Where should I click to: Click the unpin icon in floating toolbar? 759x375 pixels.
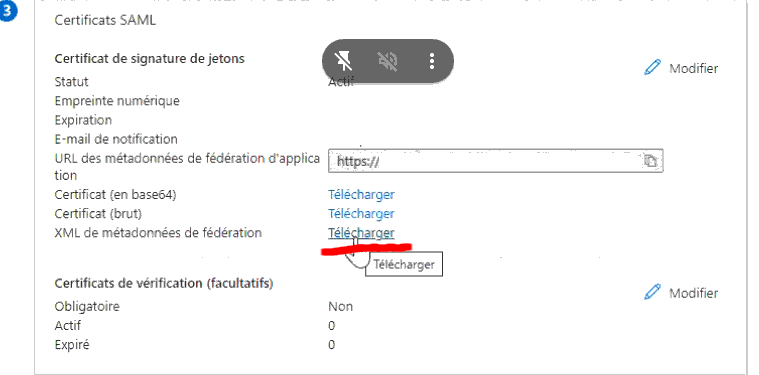[344, 61]
